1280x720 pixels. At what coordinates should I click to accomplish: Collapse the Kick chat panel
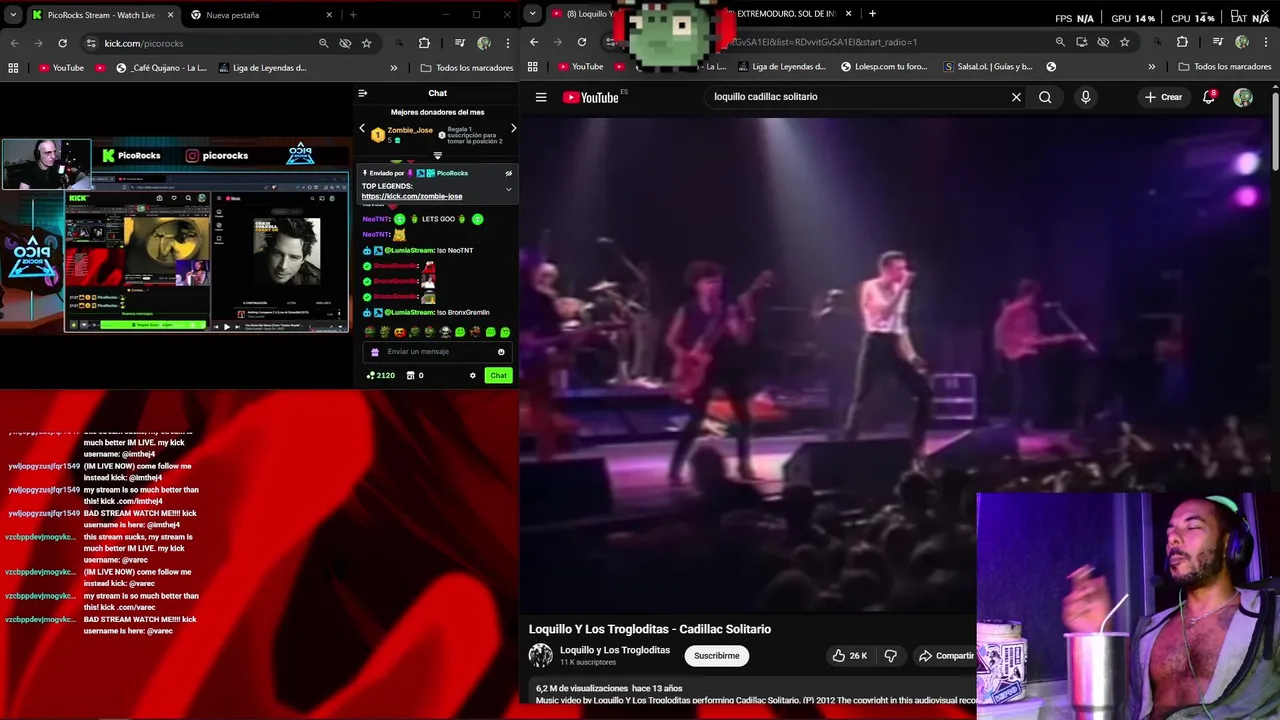click(363, 93)
